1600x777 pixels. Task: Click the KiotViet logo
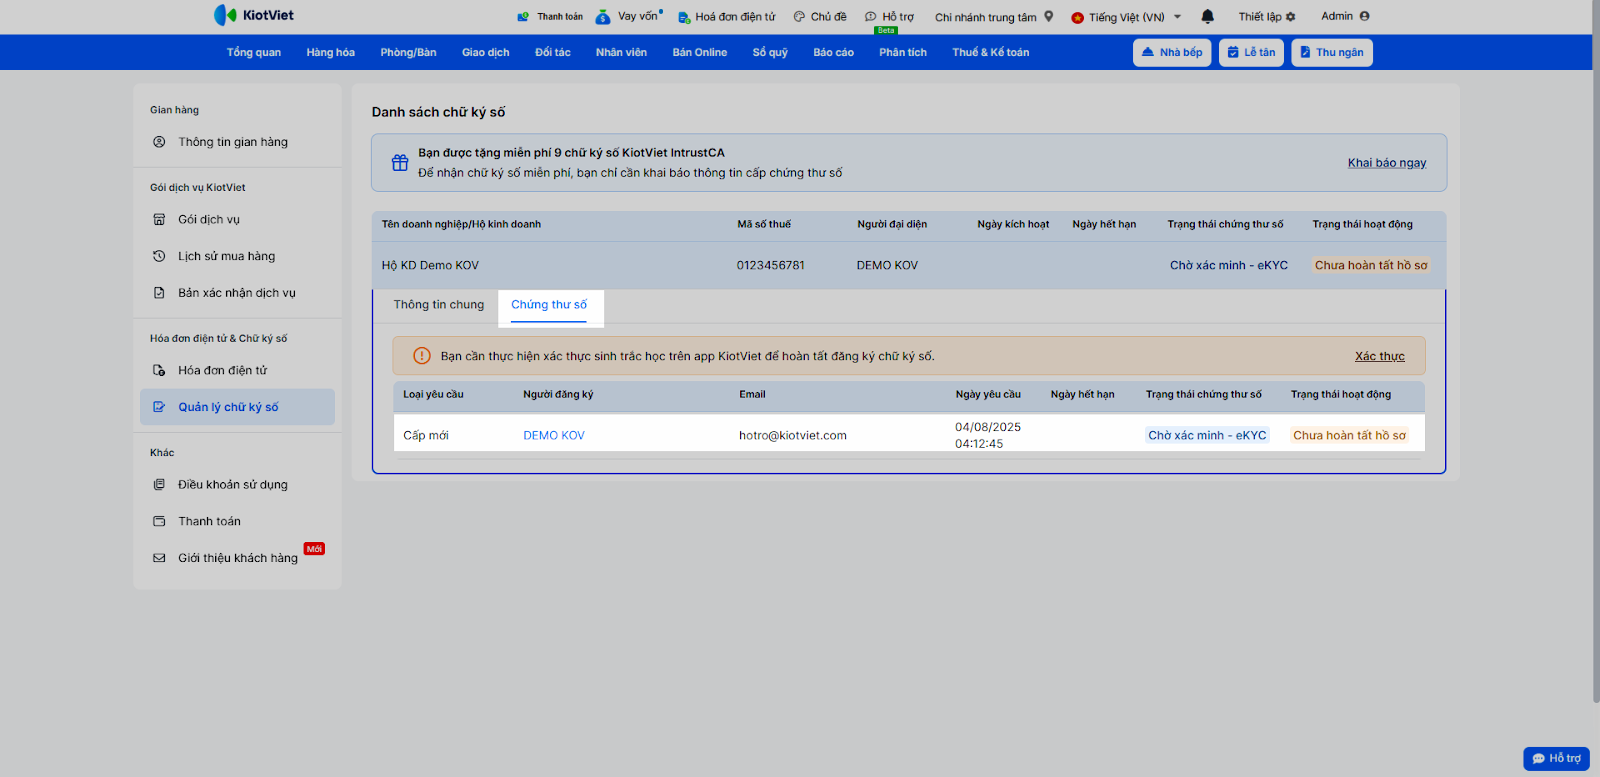254,15
